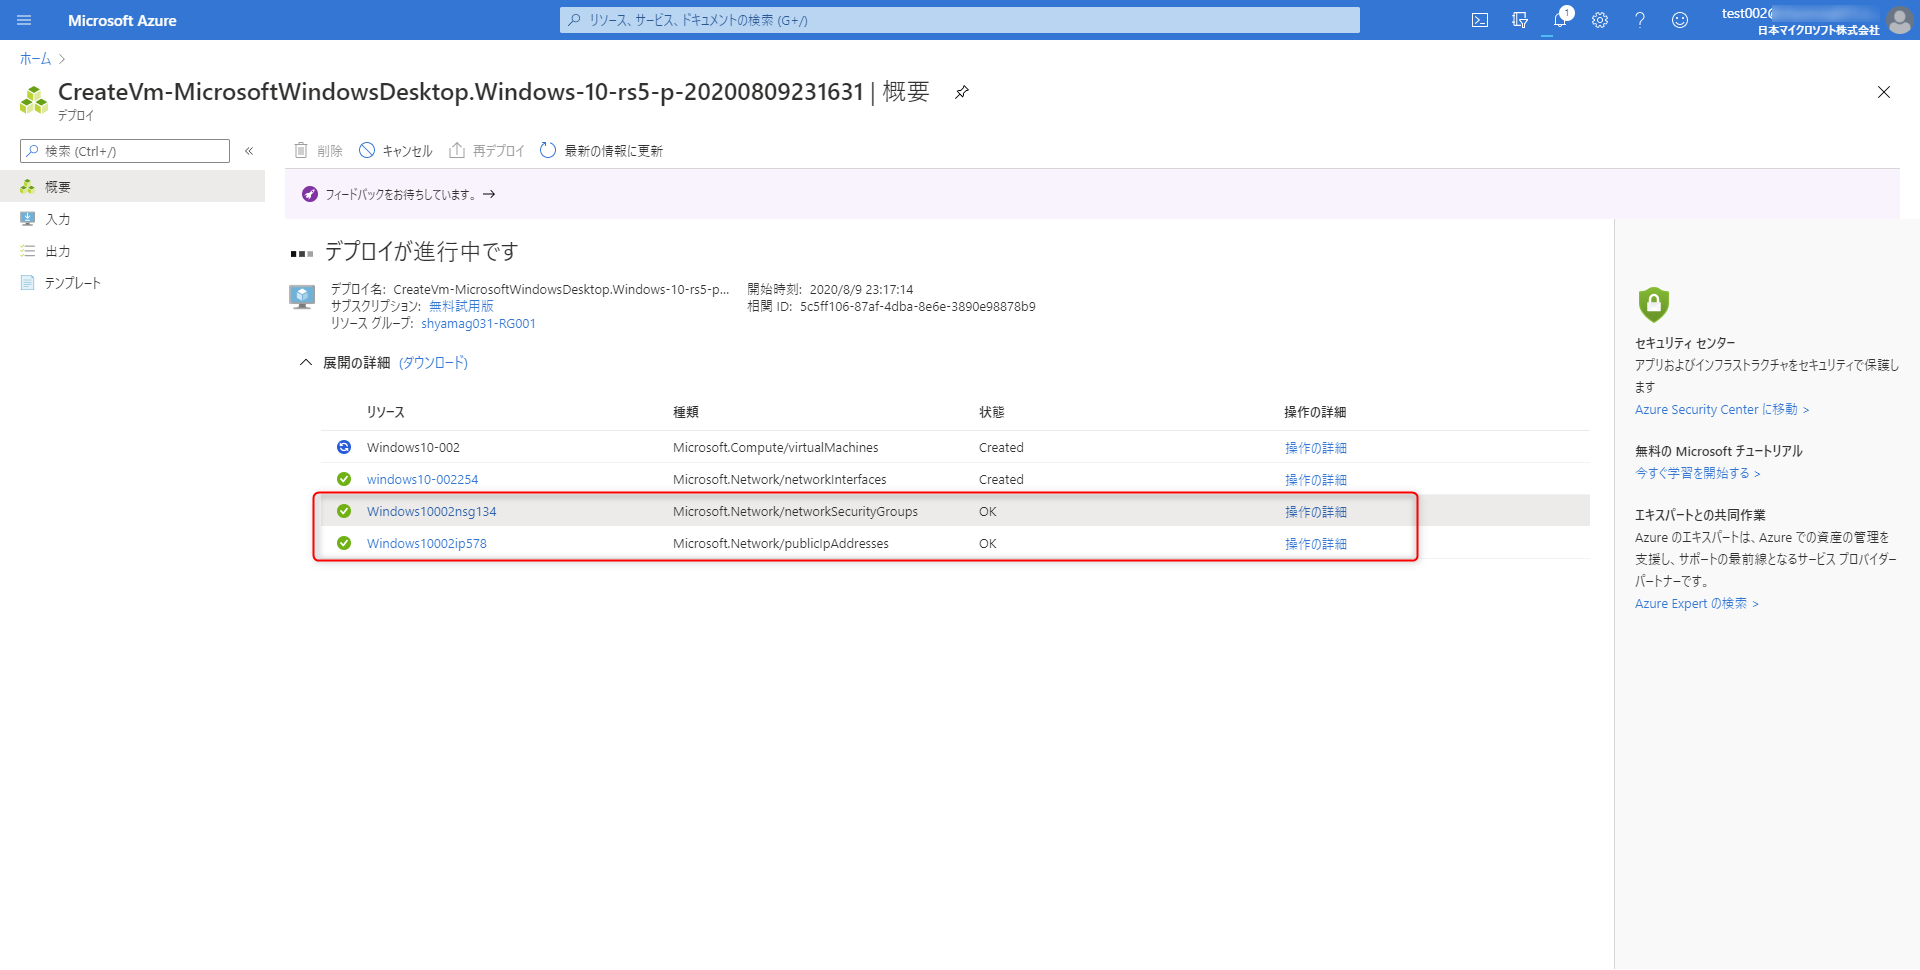The image size is (1920, 970).
Task: Click the 操作の詳細 column header
Action: 1315,412
